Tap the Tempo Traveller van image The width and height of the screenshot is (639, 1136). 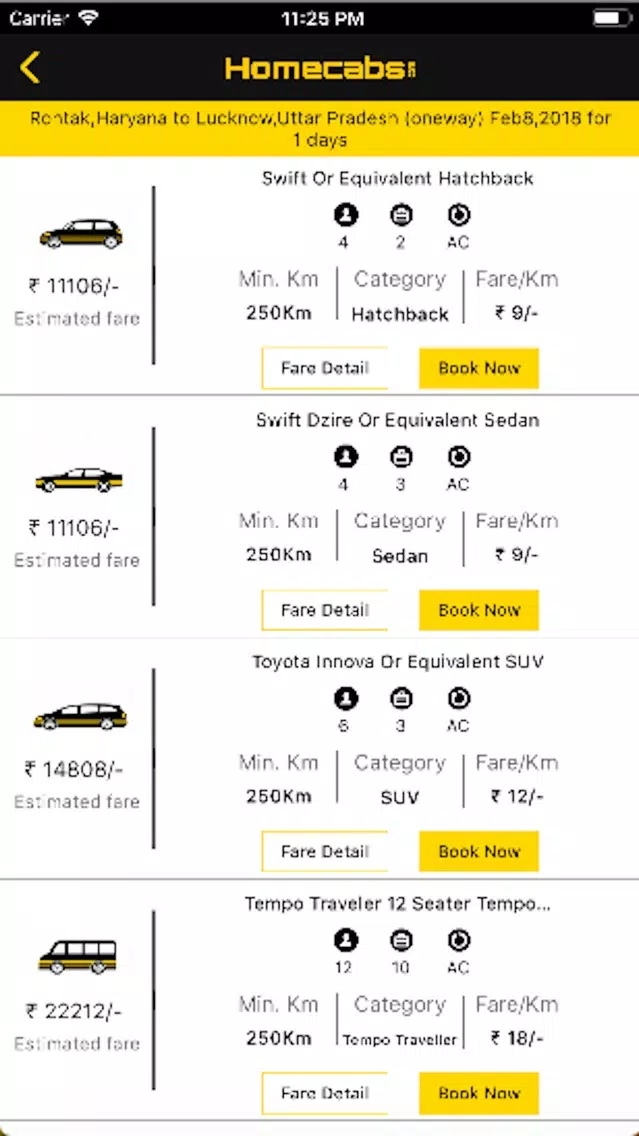(77, 956)
